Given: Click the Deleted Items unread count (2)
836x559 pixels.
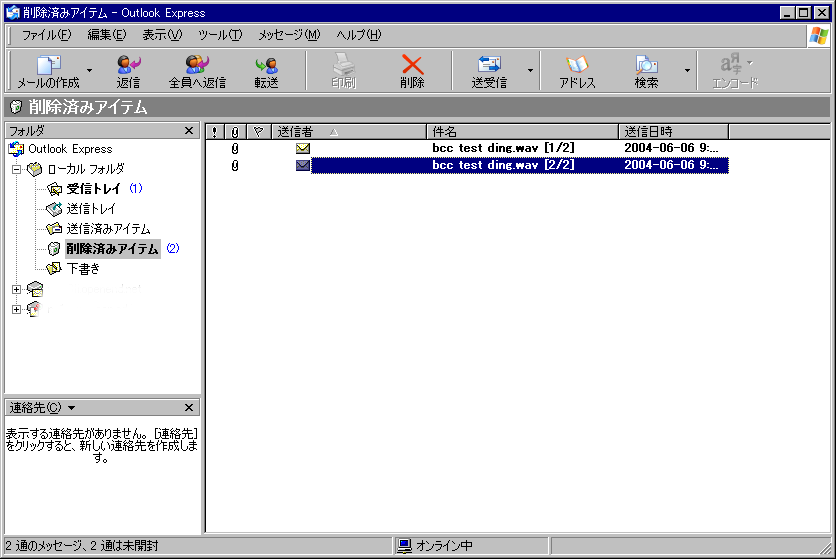Looking at the screenshot, I should (173, 248).
